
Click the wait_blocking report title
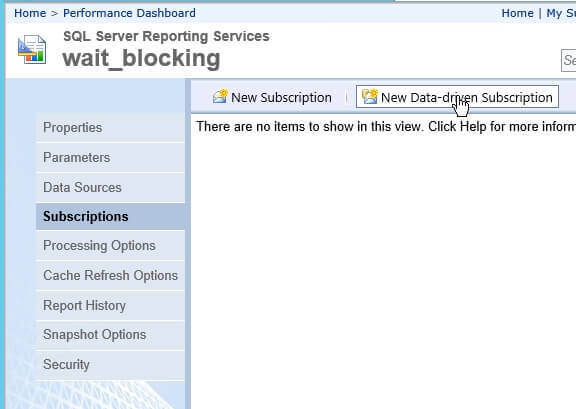pos(141,58)
